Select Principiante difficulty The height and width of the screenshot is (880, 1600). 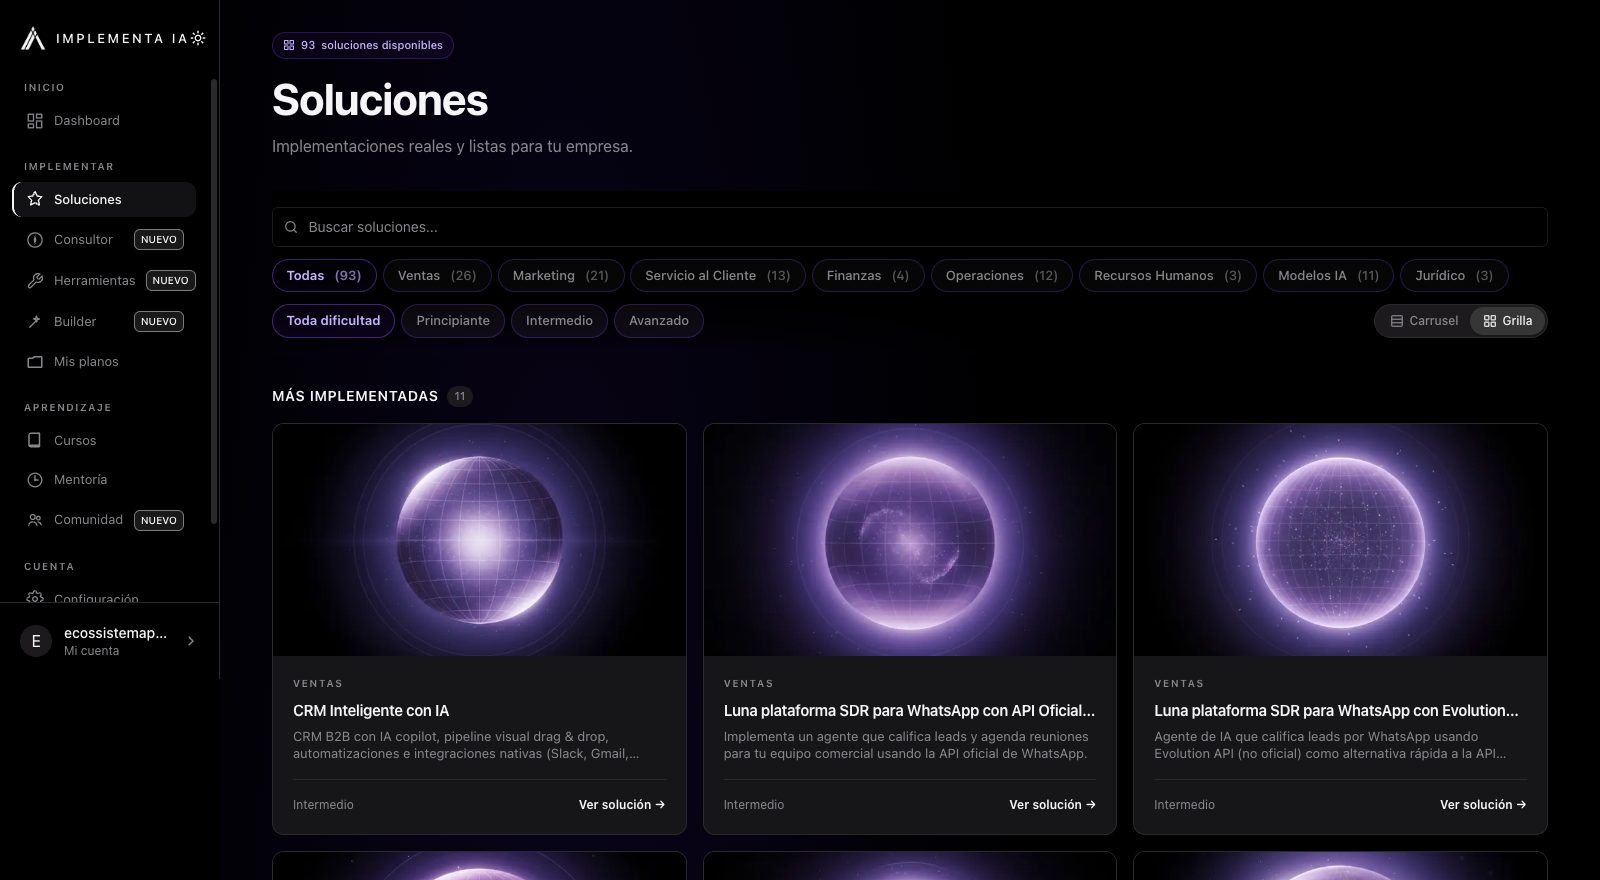[453, 321]
